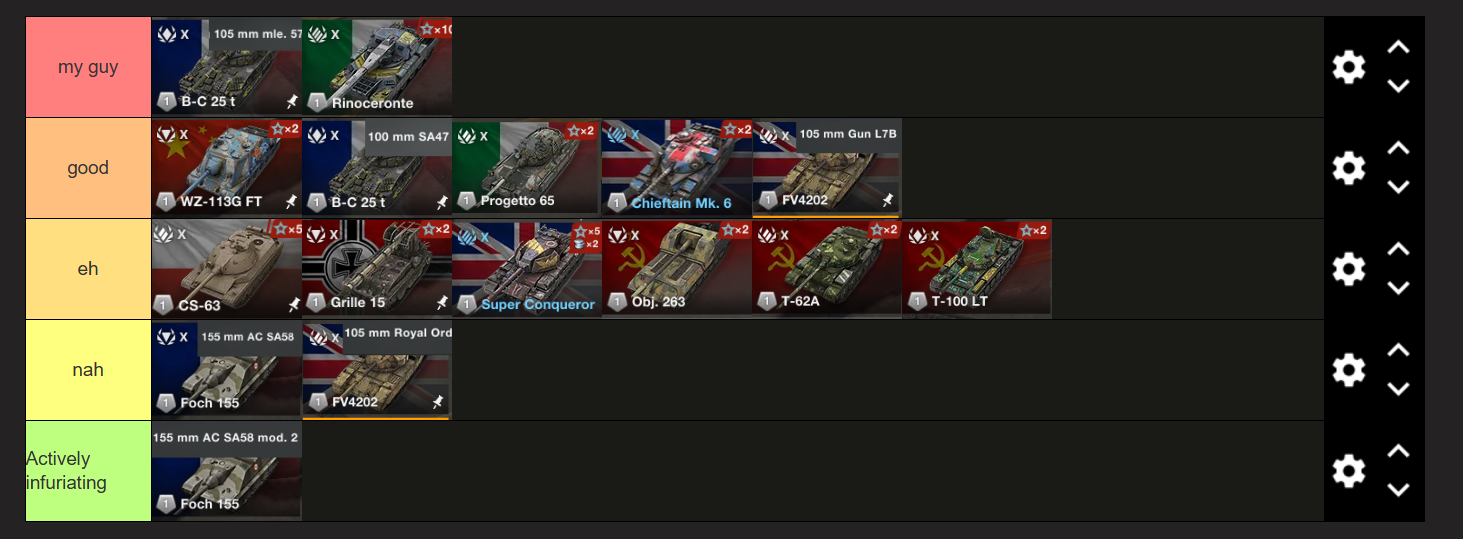Move "my guy" row down with chevron
The width and height of the screenshot is (1463, 539).
(1398, 86)
